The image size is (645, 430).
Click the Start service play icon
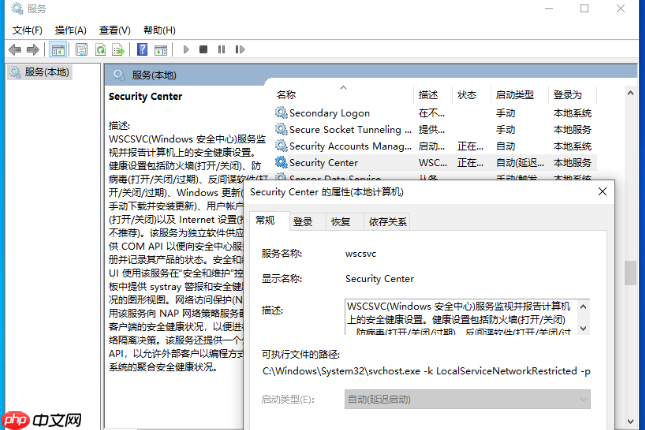coord(186,50)
